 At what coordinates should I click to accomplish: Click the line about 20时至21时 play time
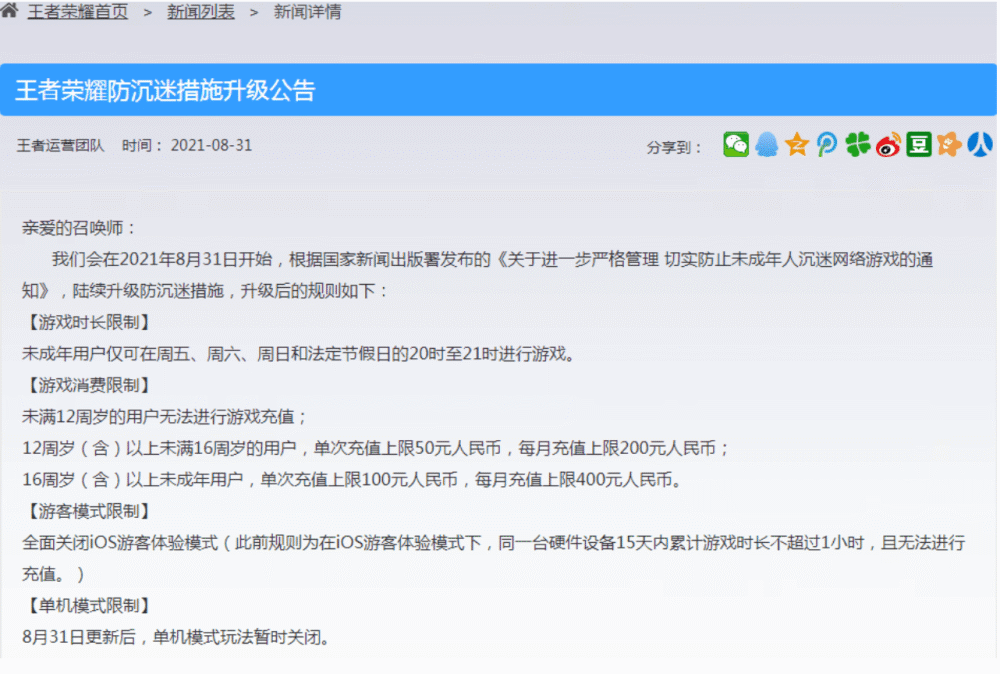[x=299, y=353]
